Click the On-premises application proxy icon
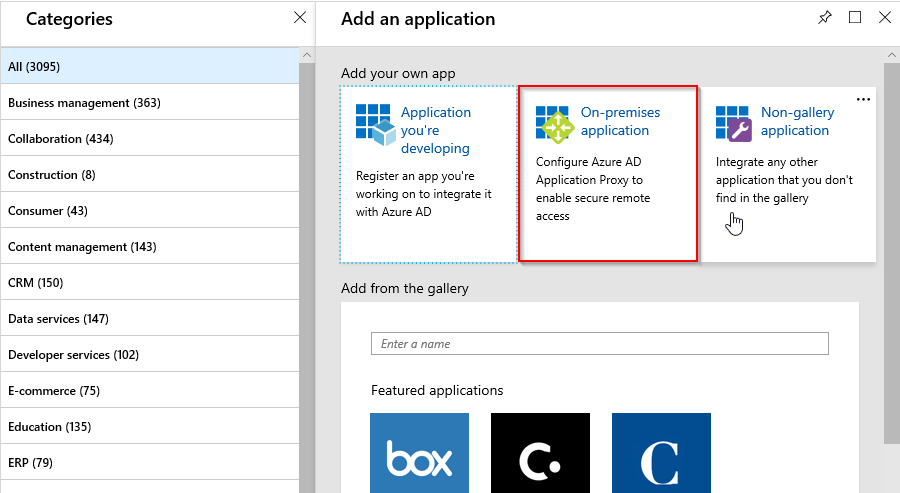The image size is (900, 493). [553, 124]
